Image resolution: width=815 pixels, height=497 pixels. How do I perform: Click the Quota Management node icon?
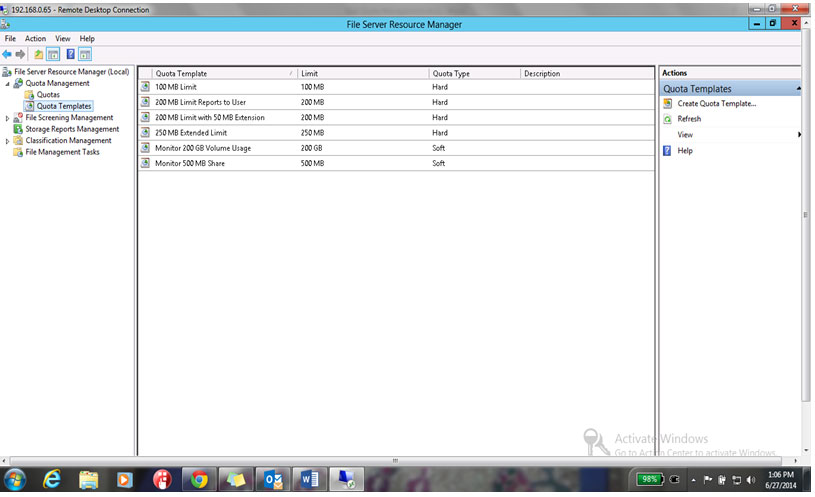18,83
